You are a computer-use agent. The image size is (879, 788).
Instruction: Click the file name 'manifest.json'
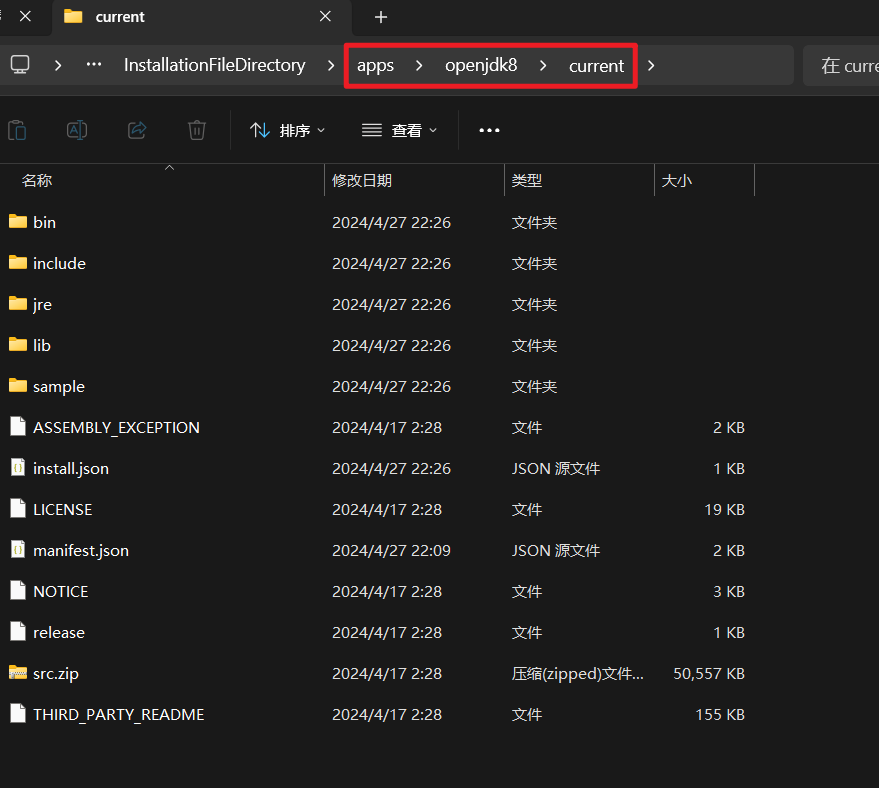point(81,551)
